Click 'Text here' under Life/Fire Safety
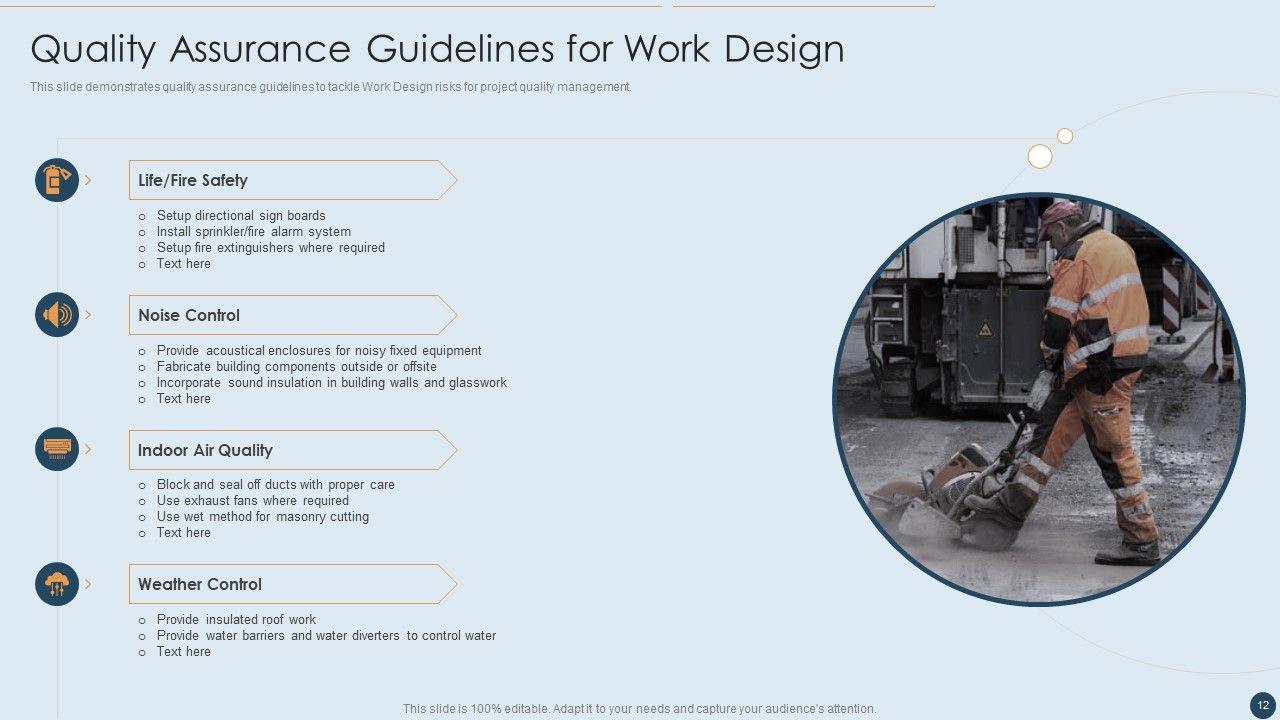This screenshot has width=1280, height=720. click(x=184, y=263)
